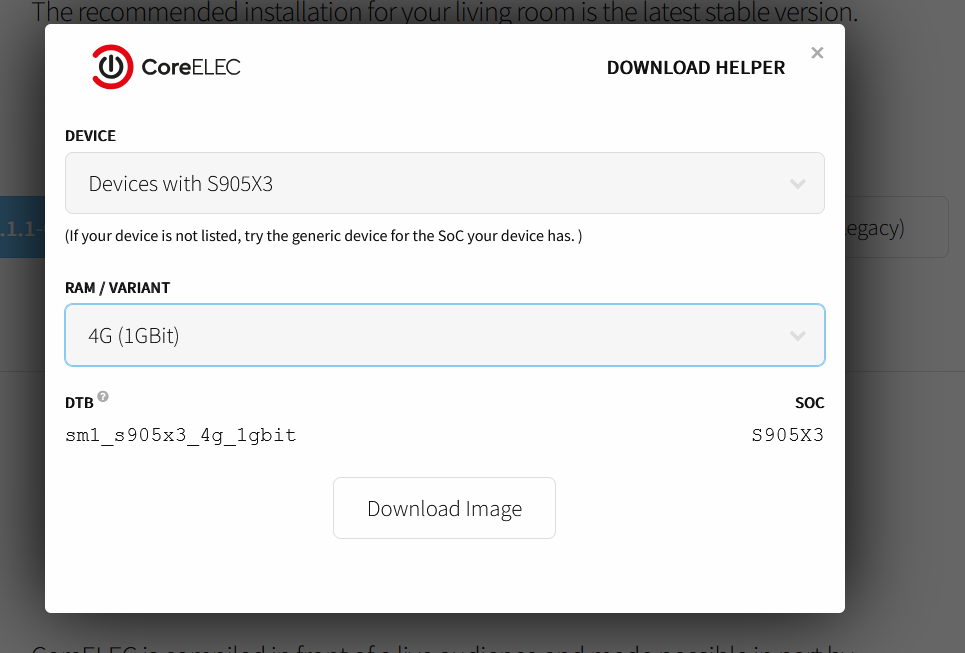Screen dimensions: 965x653
Task: Click the DTB help question mark icon
Action: pyautogui.click(x=103, y=396)
